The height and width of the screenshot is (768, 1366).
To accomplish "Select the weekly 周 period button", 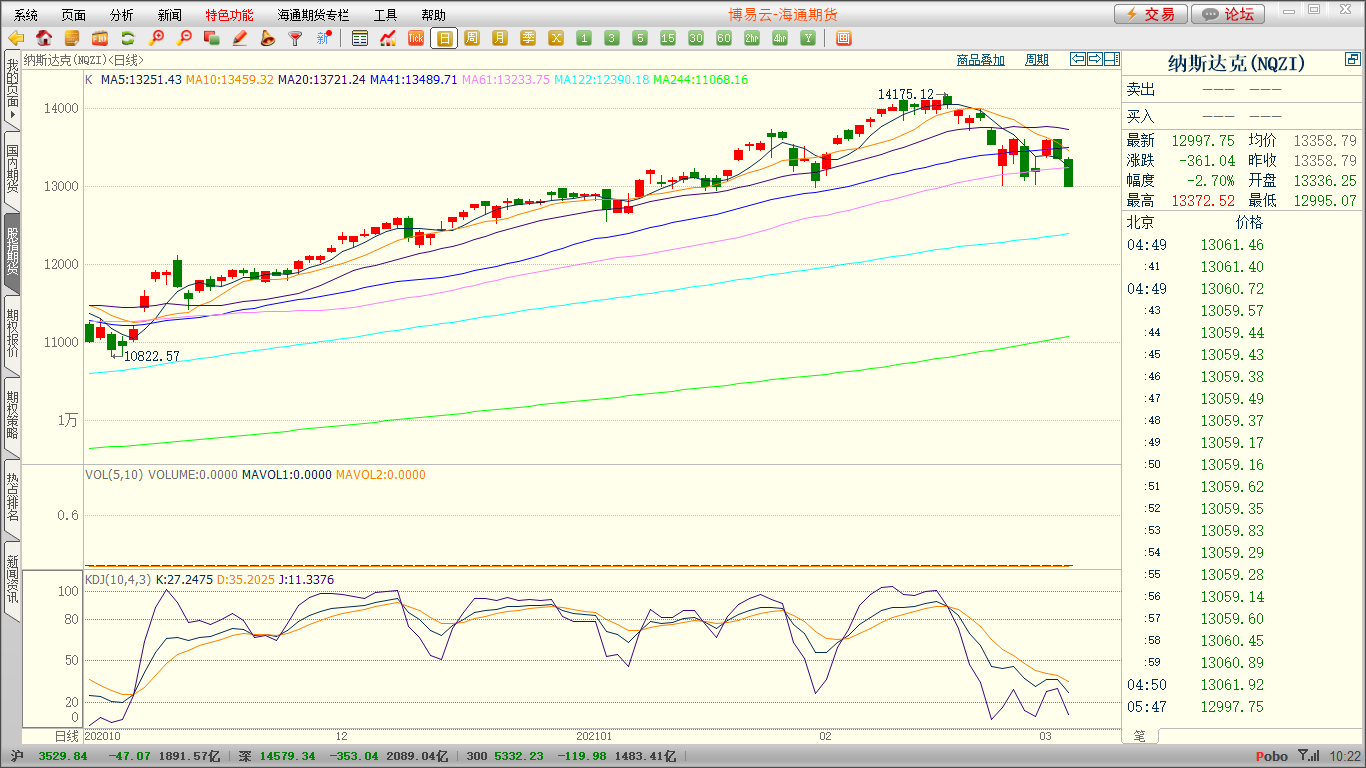I will click(472, 38).
